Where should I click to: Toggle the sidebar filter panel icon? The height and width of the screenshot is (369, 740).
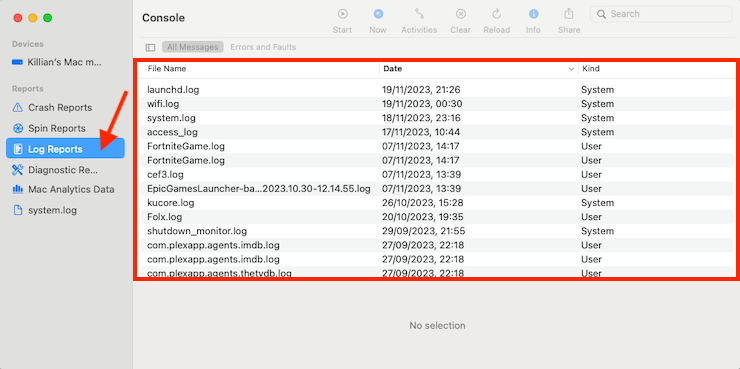150,47
